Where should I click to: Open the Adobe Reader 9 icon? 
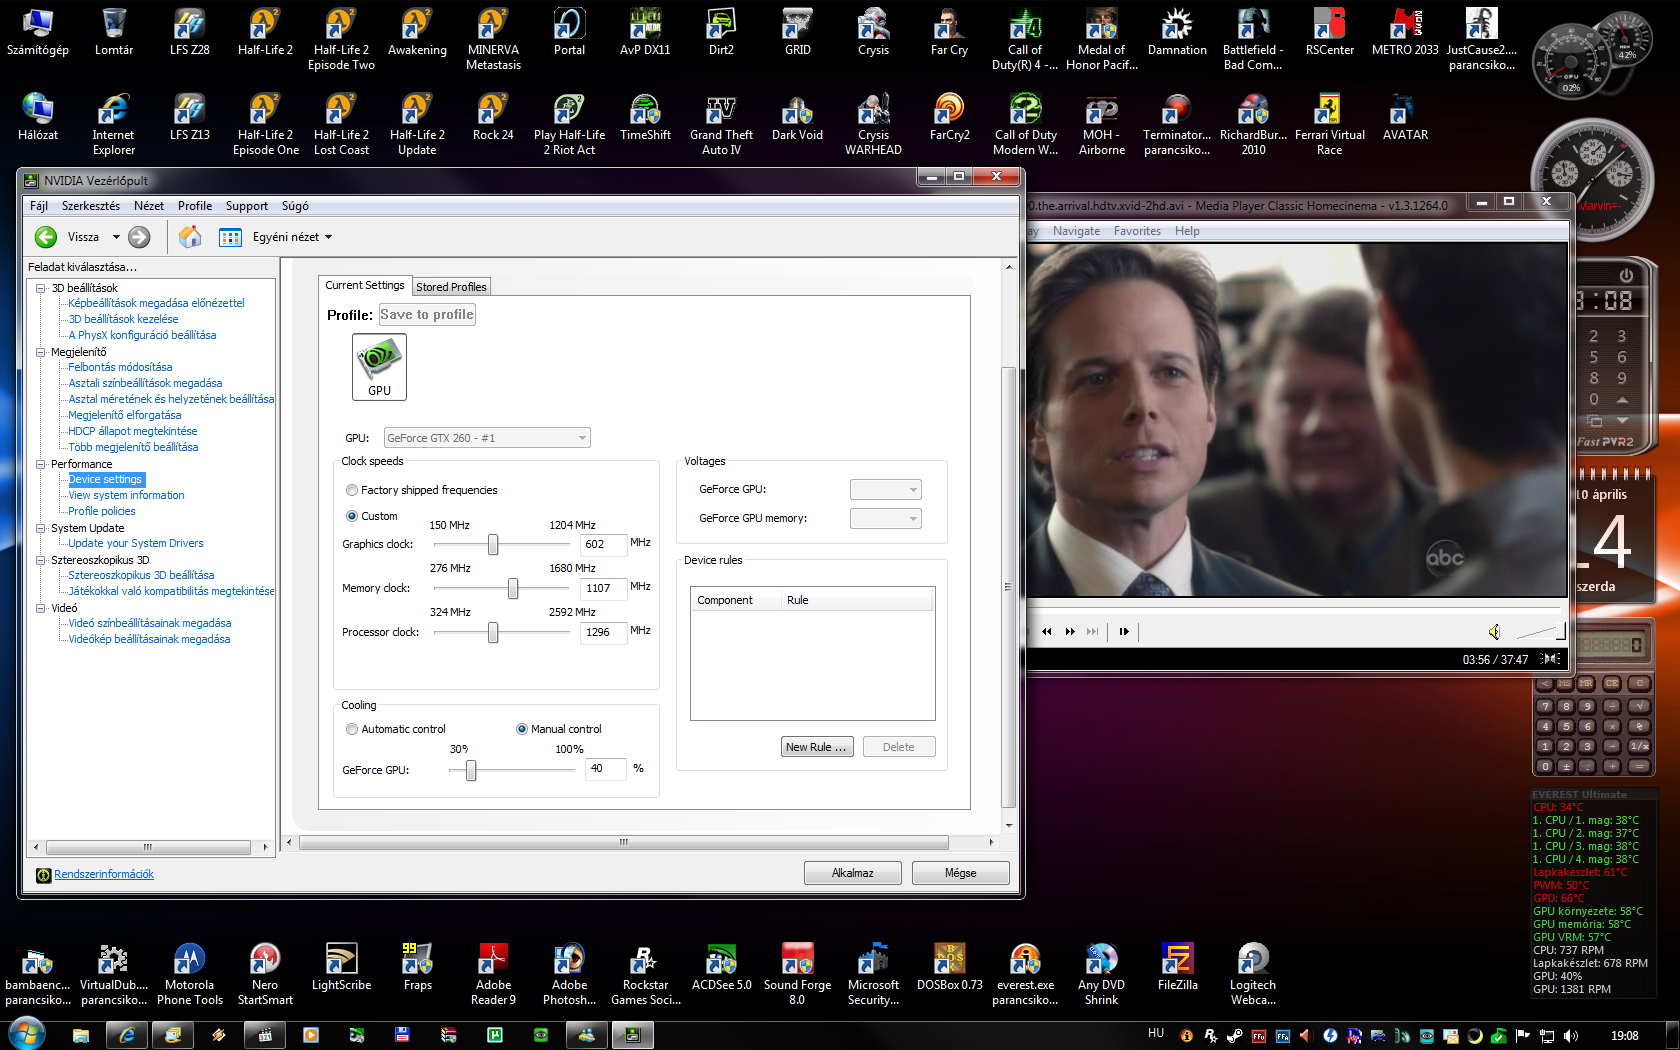coord(493,974)
